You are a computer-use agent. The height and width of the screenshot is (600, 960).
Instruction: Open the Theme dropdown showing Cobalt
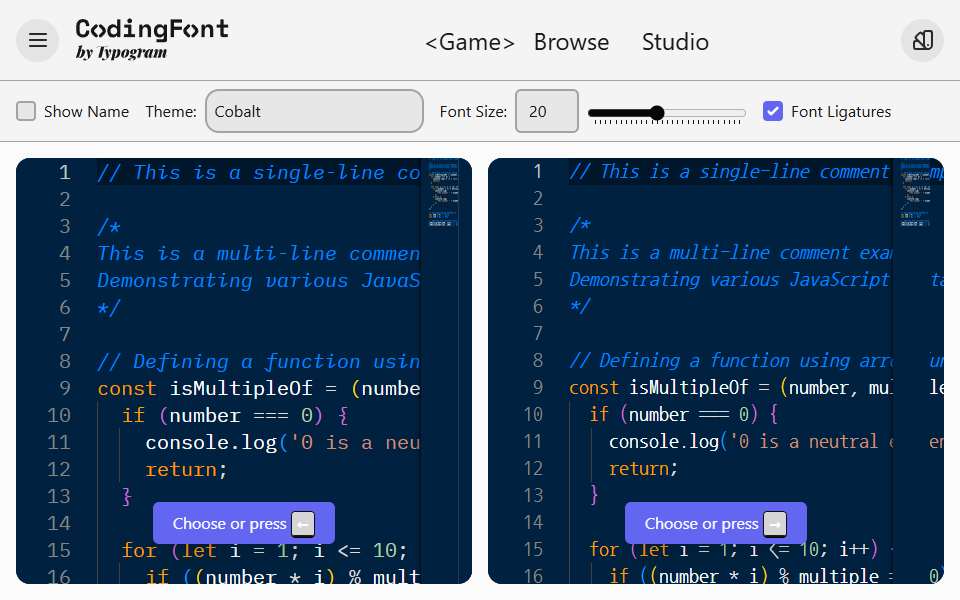click(x=314, y=111)
